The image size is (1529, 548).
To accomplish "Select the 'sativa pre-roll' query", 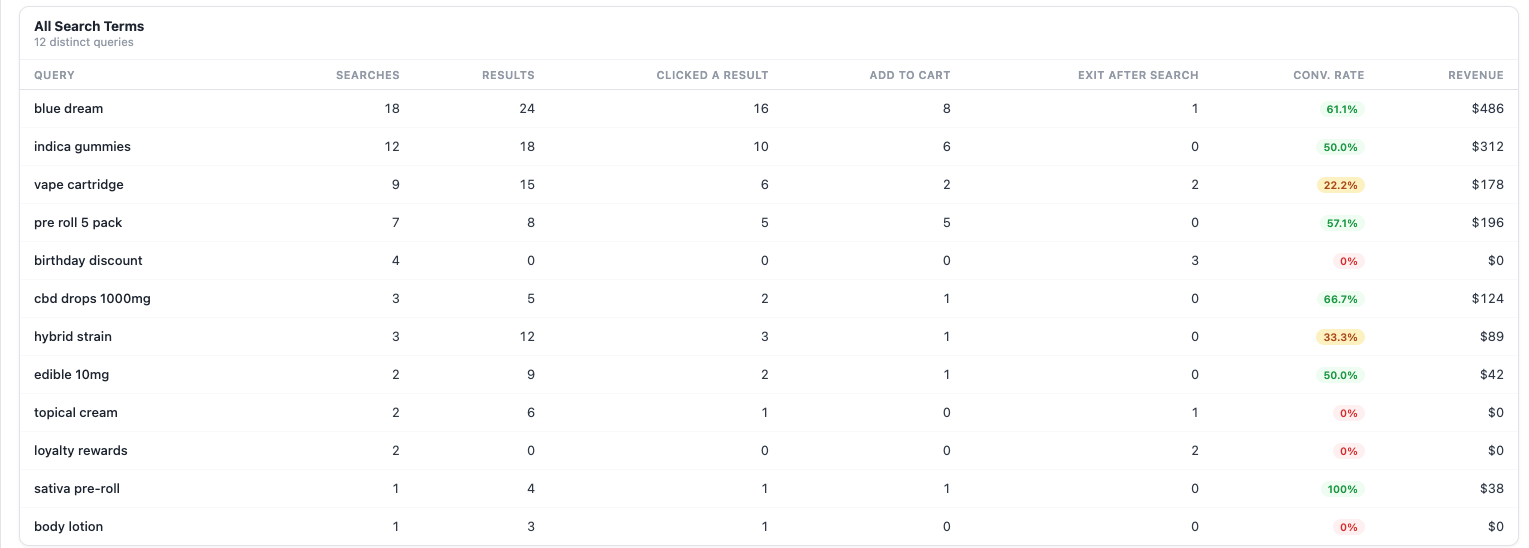I will point(77,489).
